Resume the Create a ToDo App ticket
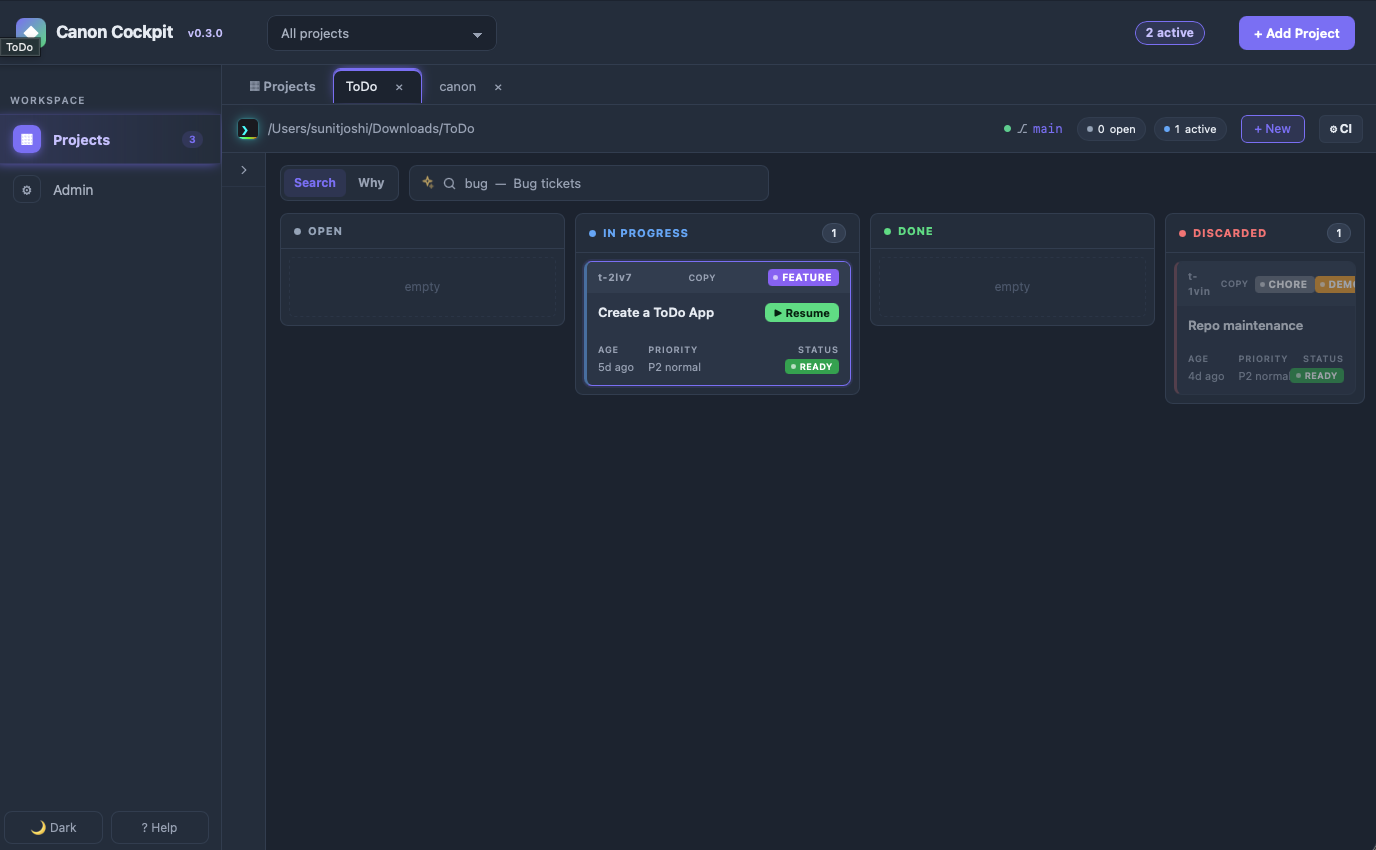Viewport: 1376px width, 850px height. click(802, 313)
